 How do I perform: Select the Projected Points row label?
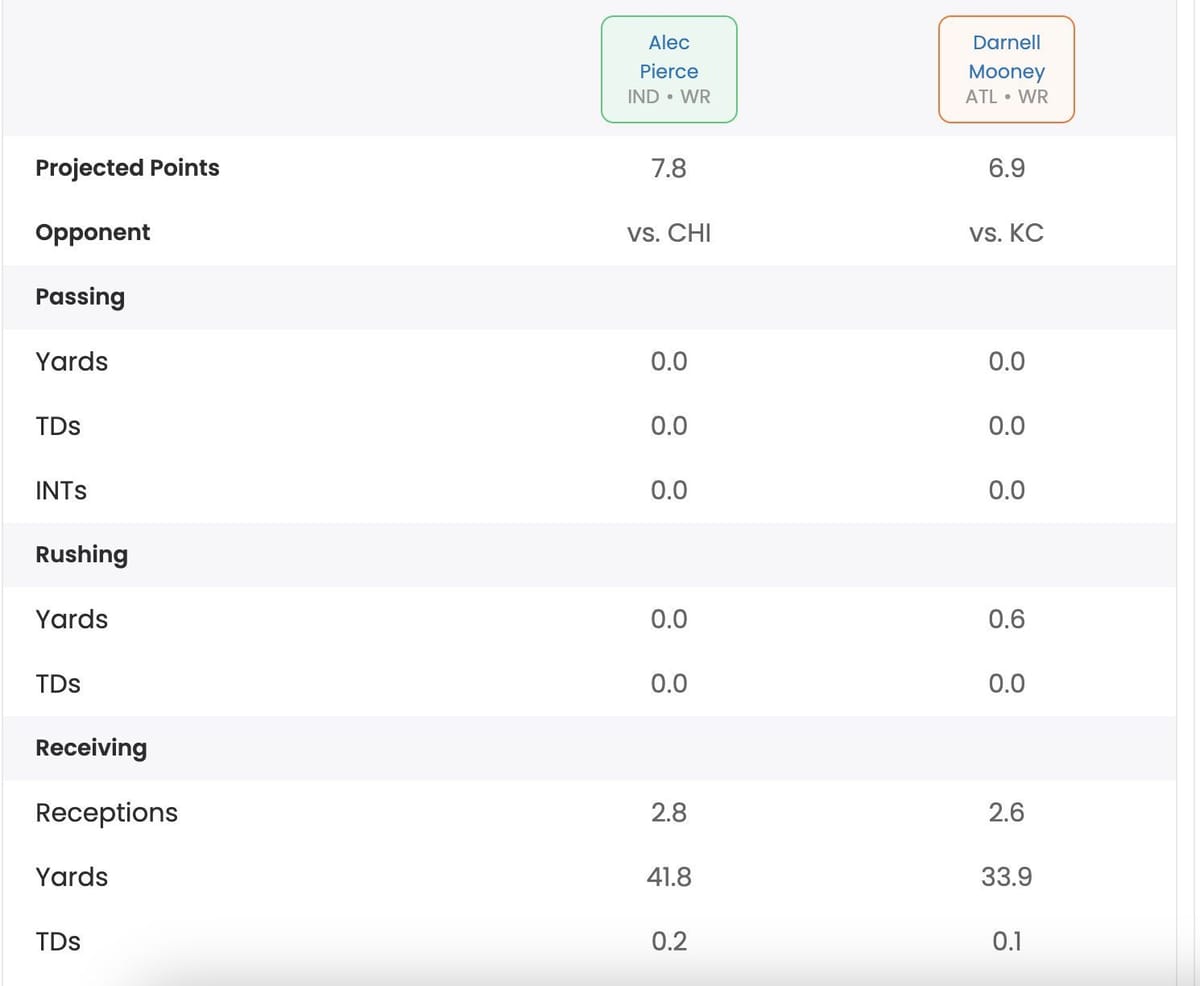127,168
